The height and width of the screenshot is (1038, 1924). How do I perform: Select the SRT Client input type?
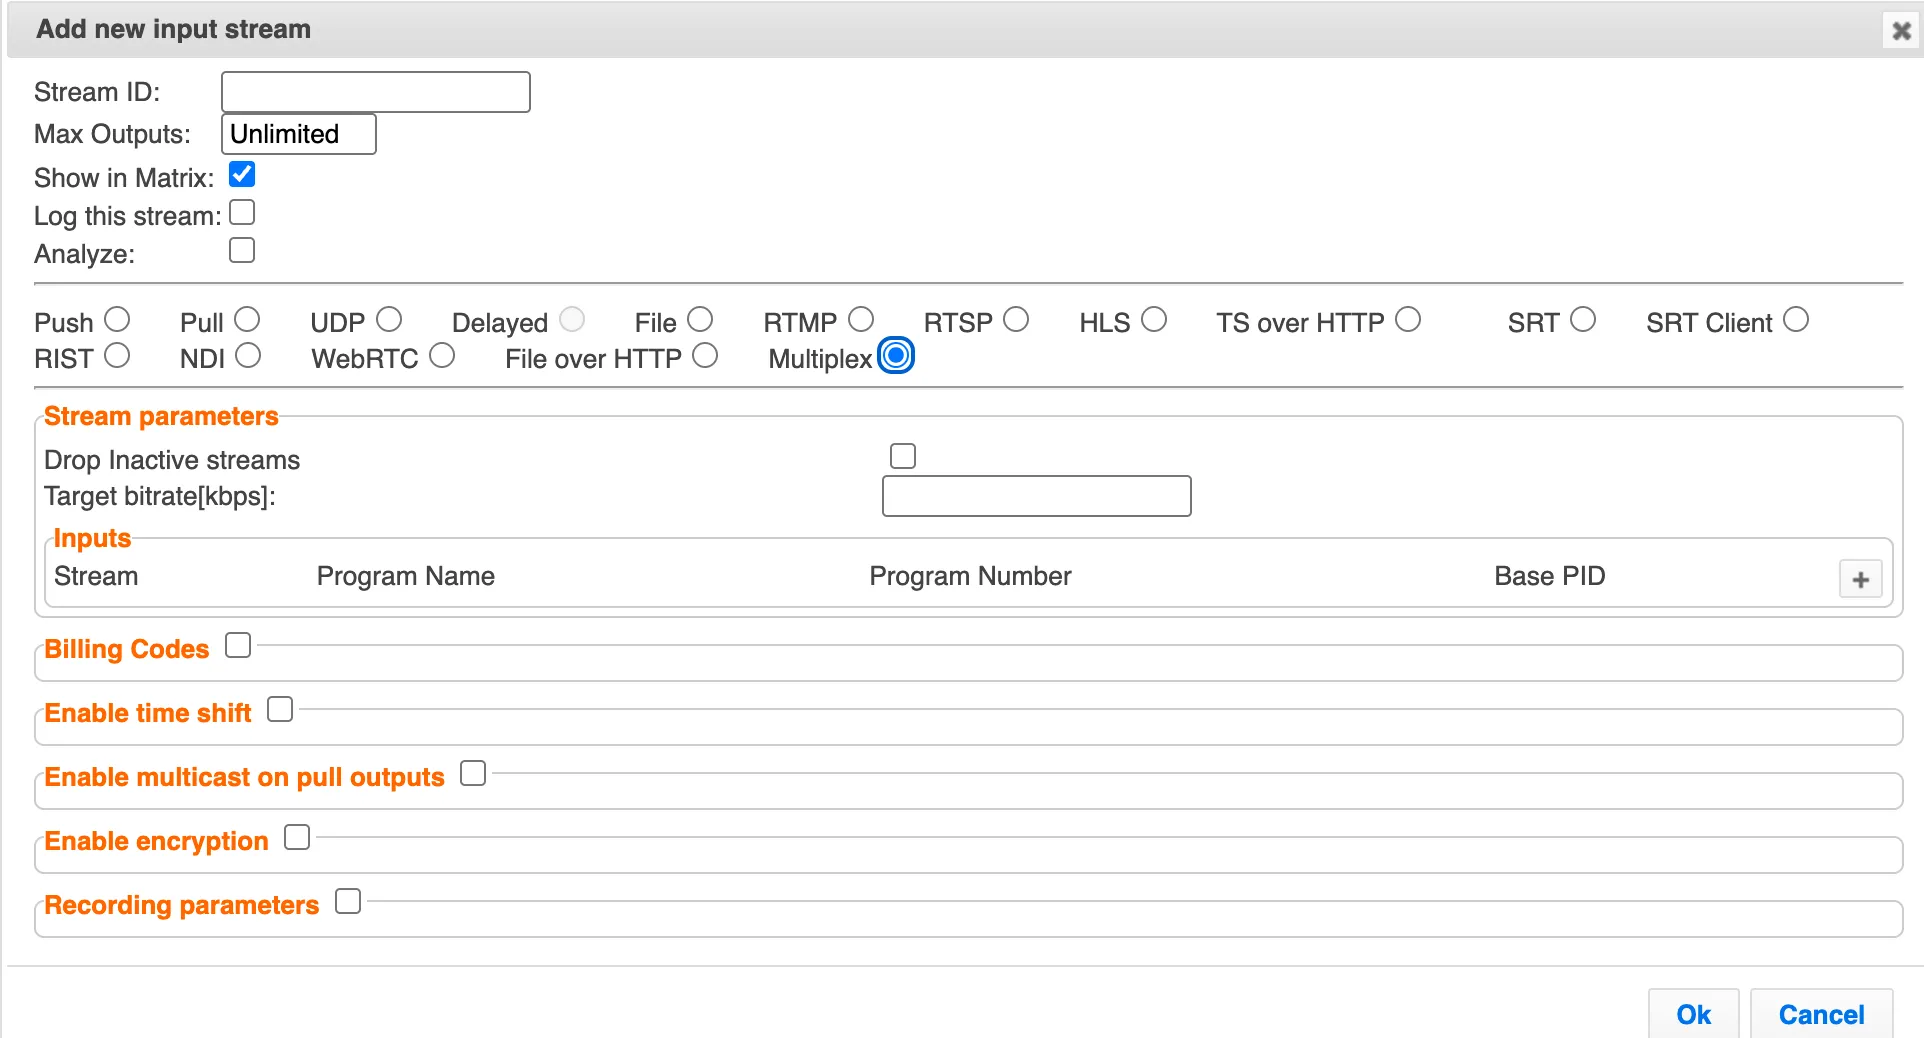click(x=1796, y=320)
